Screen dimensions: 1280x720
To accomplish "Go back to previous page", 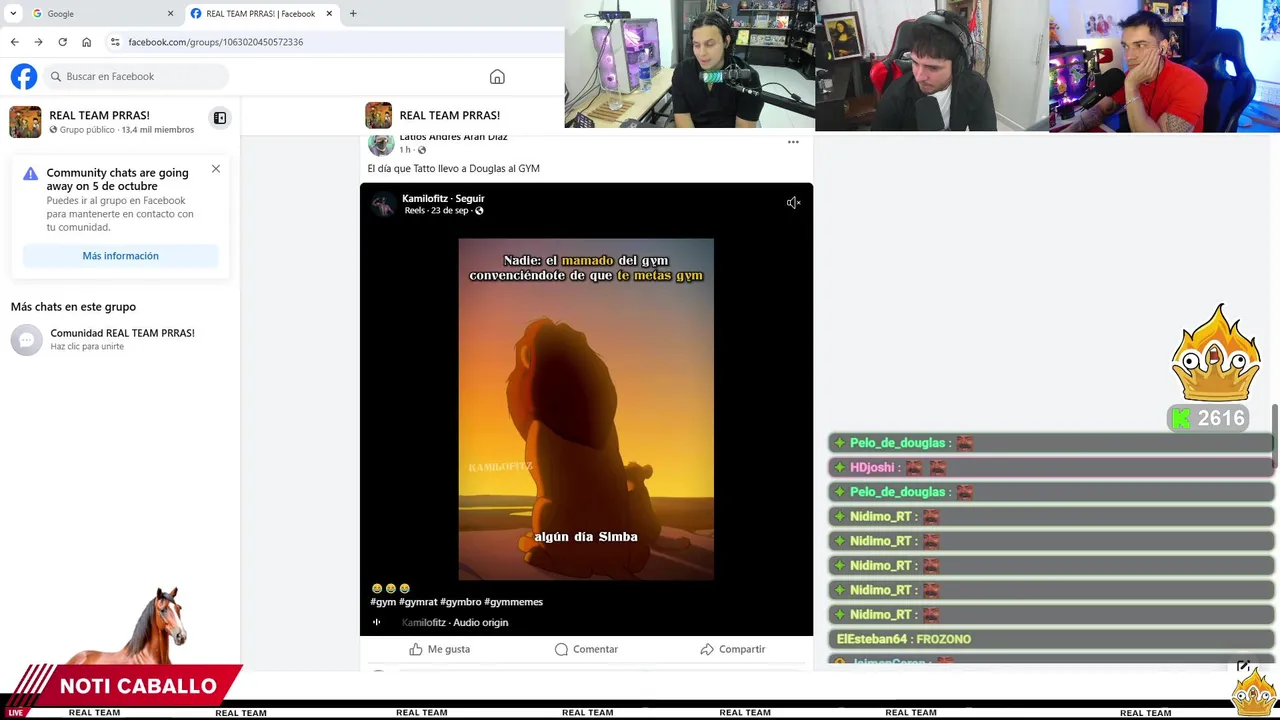I will coord(14,42).
